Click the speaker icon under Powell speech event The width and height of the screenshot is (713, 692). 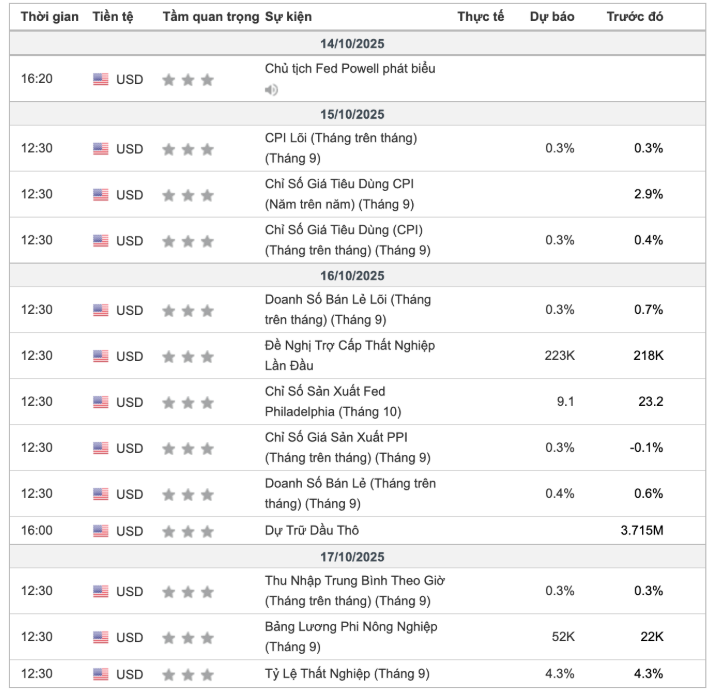[271, 90]
